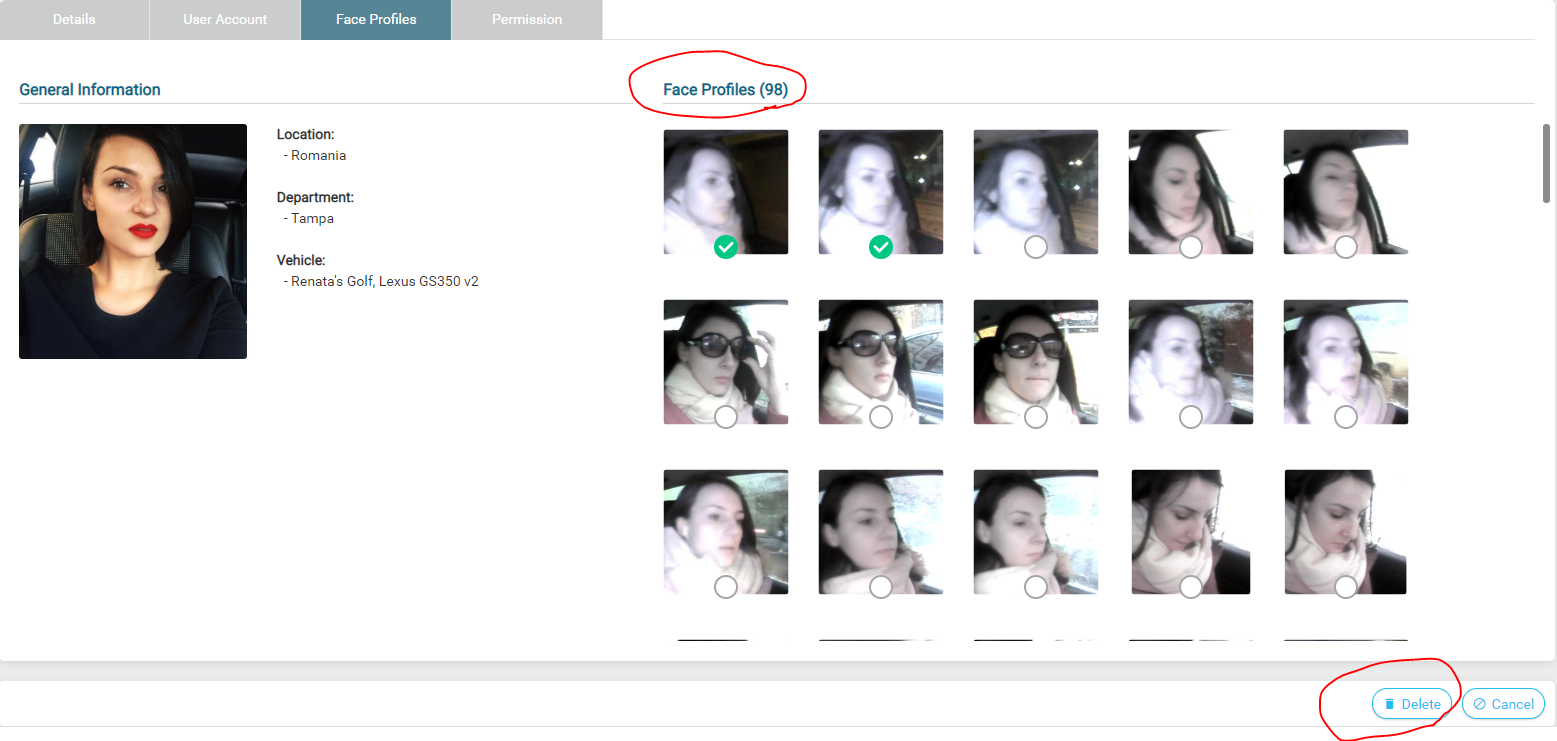Select fourth profile checkbox in third row
The width and height of the screenshot is (1557, 741).
click(x=1191, y=586)
